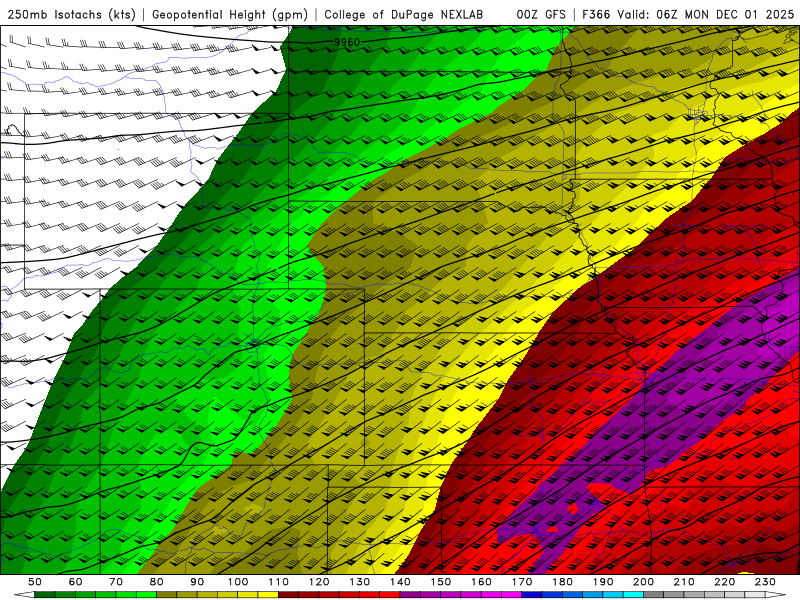Click the 180 value on the color scale
Viewport: 800px width, 600px height.
(x=562, y=582)
